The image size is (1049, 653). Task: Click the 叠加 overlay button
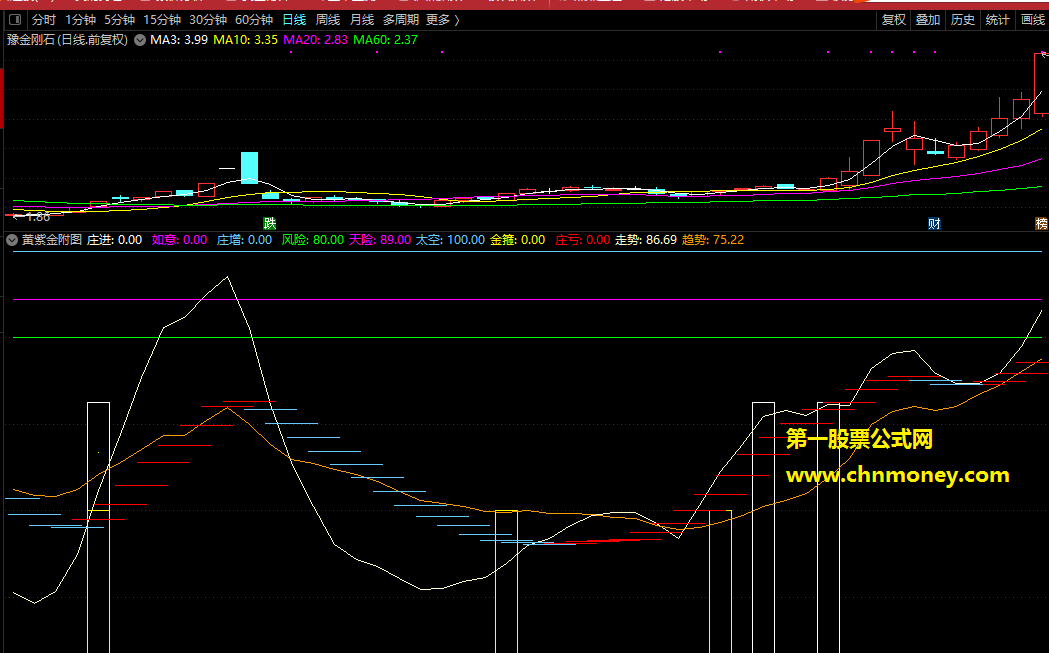click(x=928, y=20)
